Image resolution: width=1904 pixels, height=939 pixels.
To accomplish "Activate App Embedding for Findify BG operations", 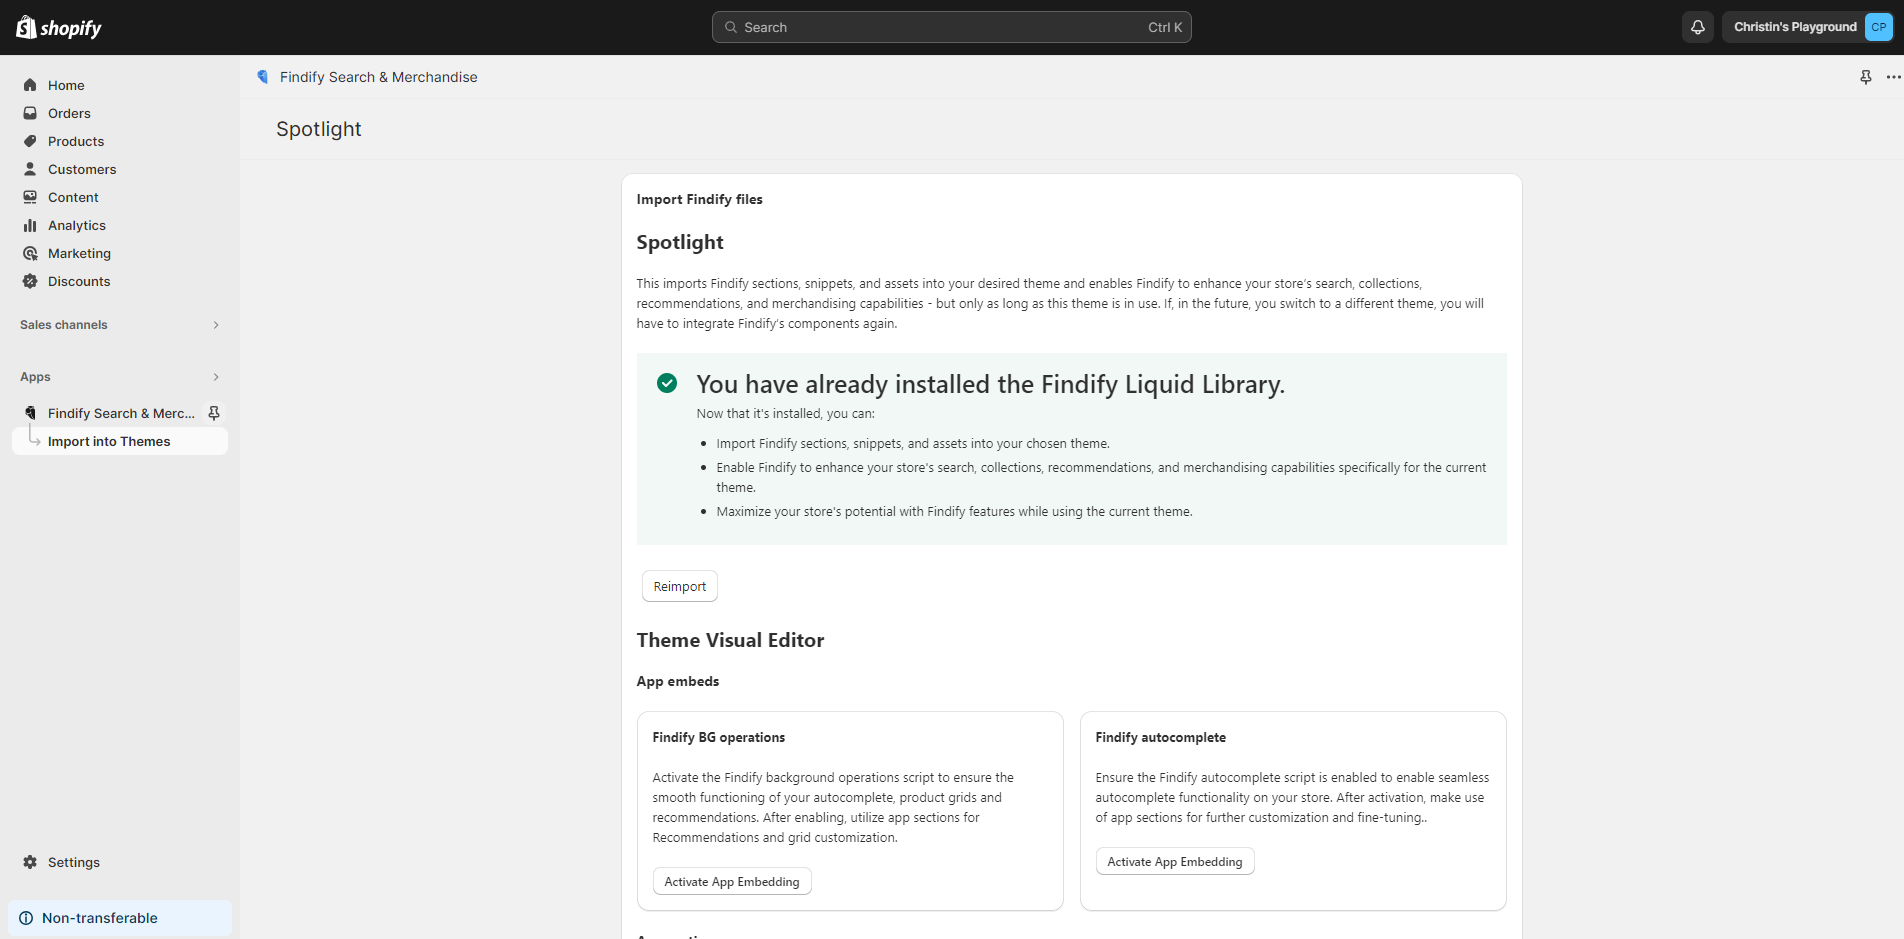I will click(x=731, y=881).
